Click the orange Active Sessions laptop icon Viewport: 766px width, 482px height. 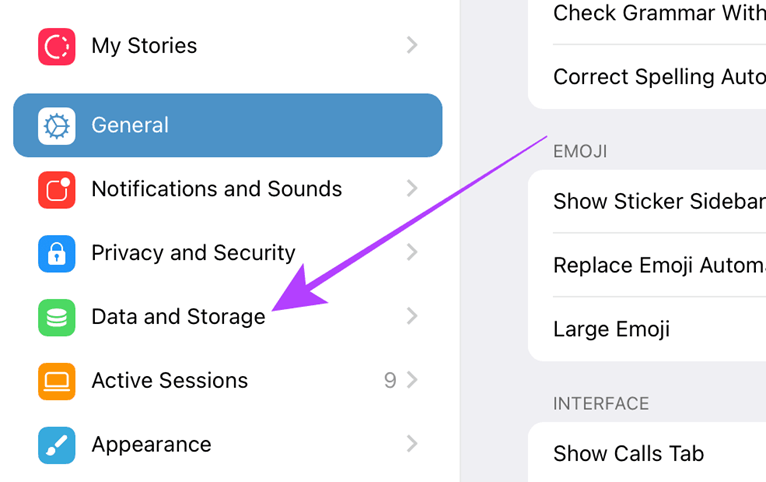click(57, 381)
